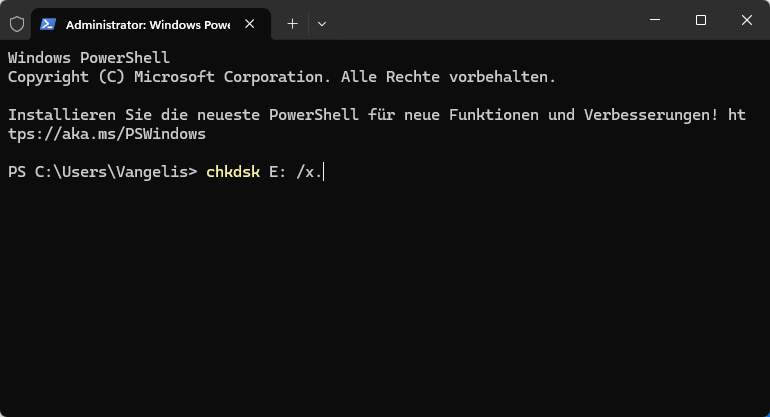Click the Microsoft Corporation copyright line
Image resolution: width=770 pixels, height=417 pixels.
tap(281, 76)
